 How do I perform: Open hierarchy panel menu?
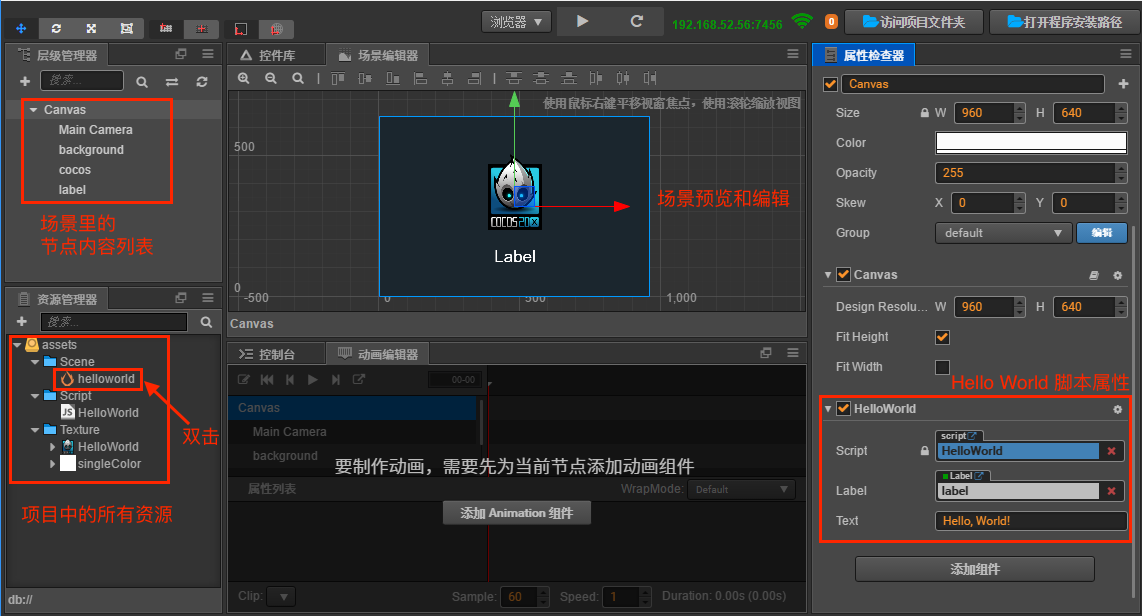[x=208, y=54]
